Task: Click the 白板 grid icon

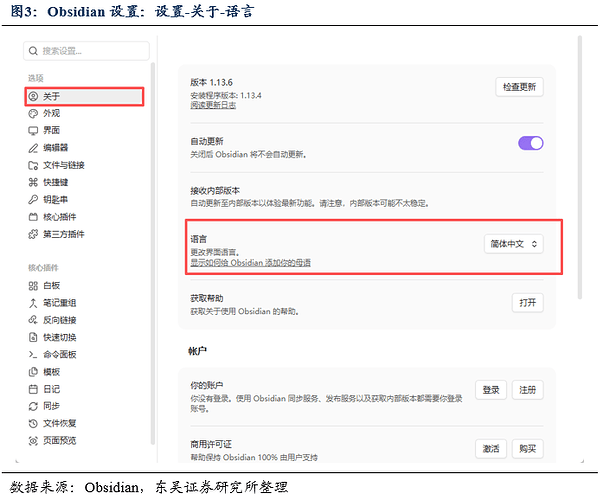Action: click(33, 286)
